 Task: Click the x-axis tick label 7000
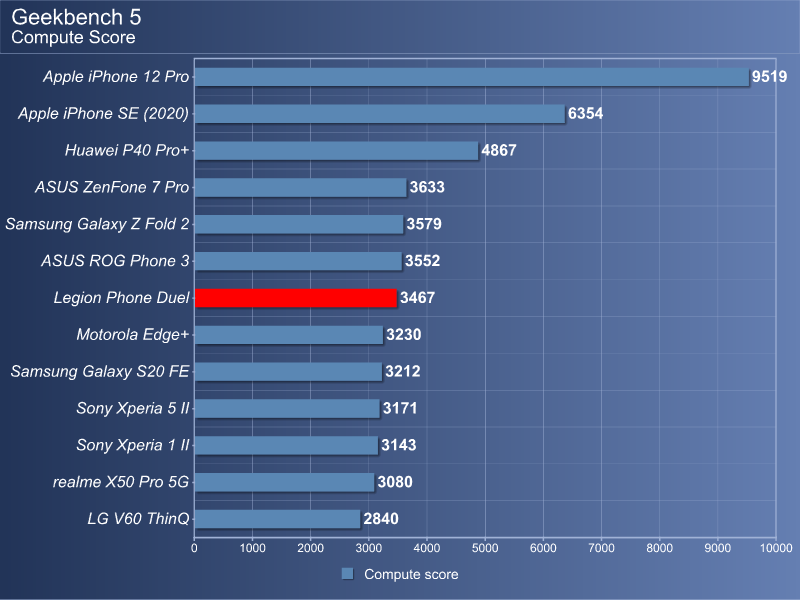(602, 548)
